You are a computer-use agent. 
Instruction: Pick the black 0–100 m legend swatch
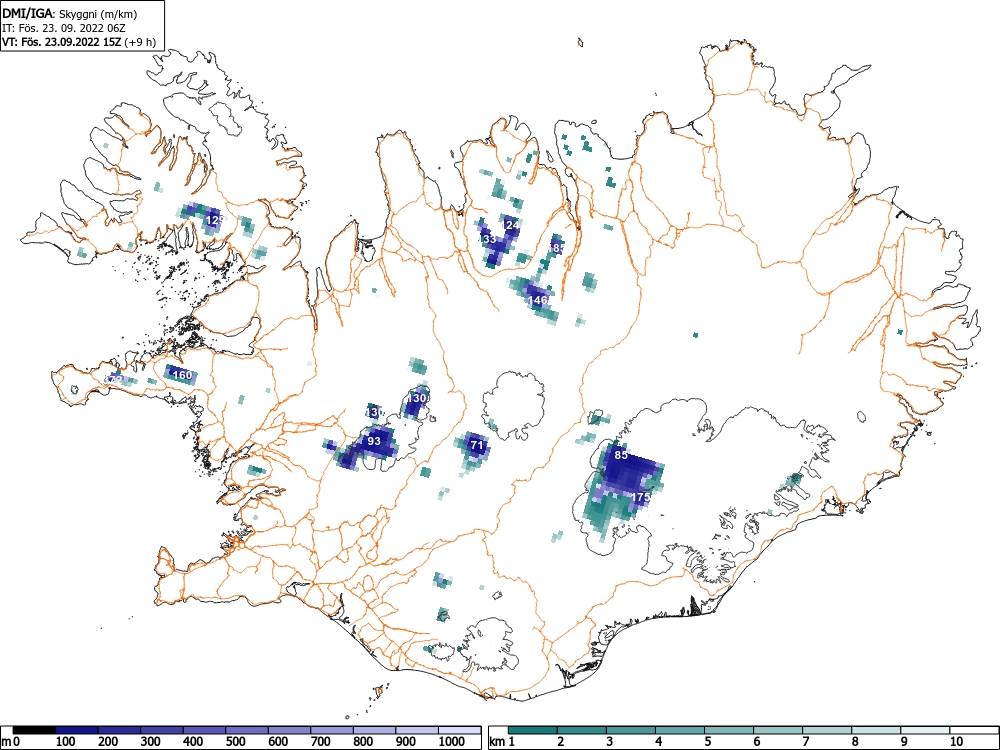(x=34, y=730)
